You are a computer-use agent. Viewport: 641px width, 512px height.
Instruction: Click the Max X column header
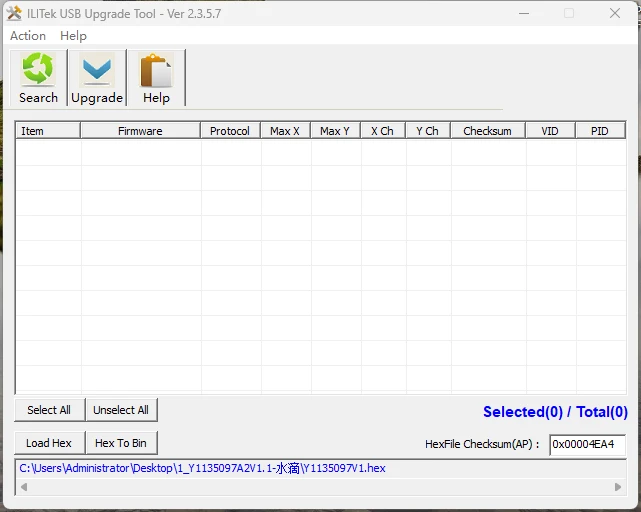[285, 131]
